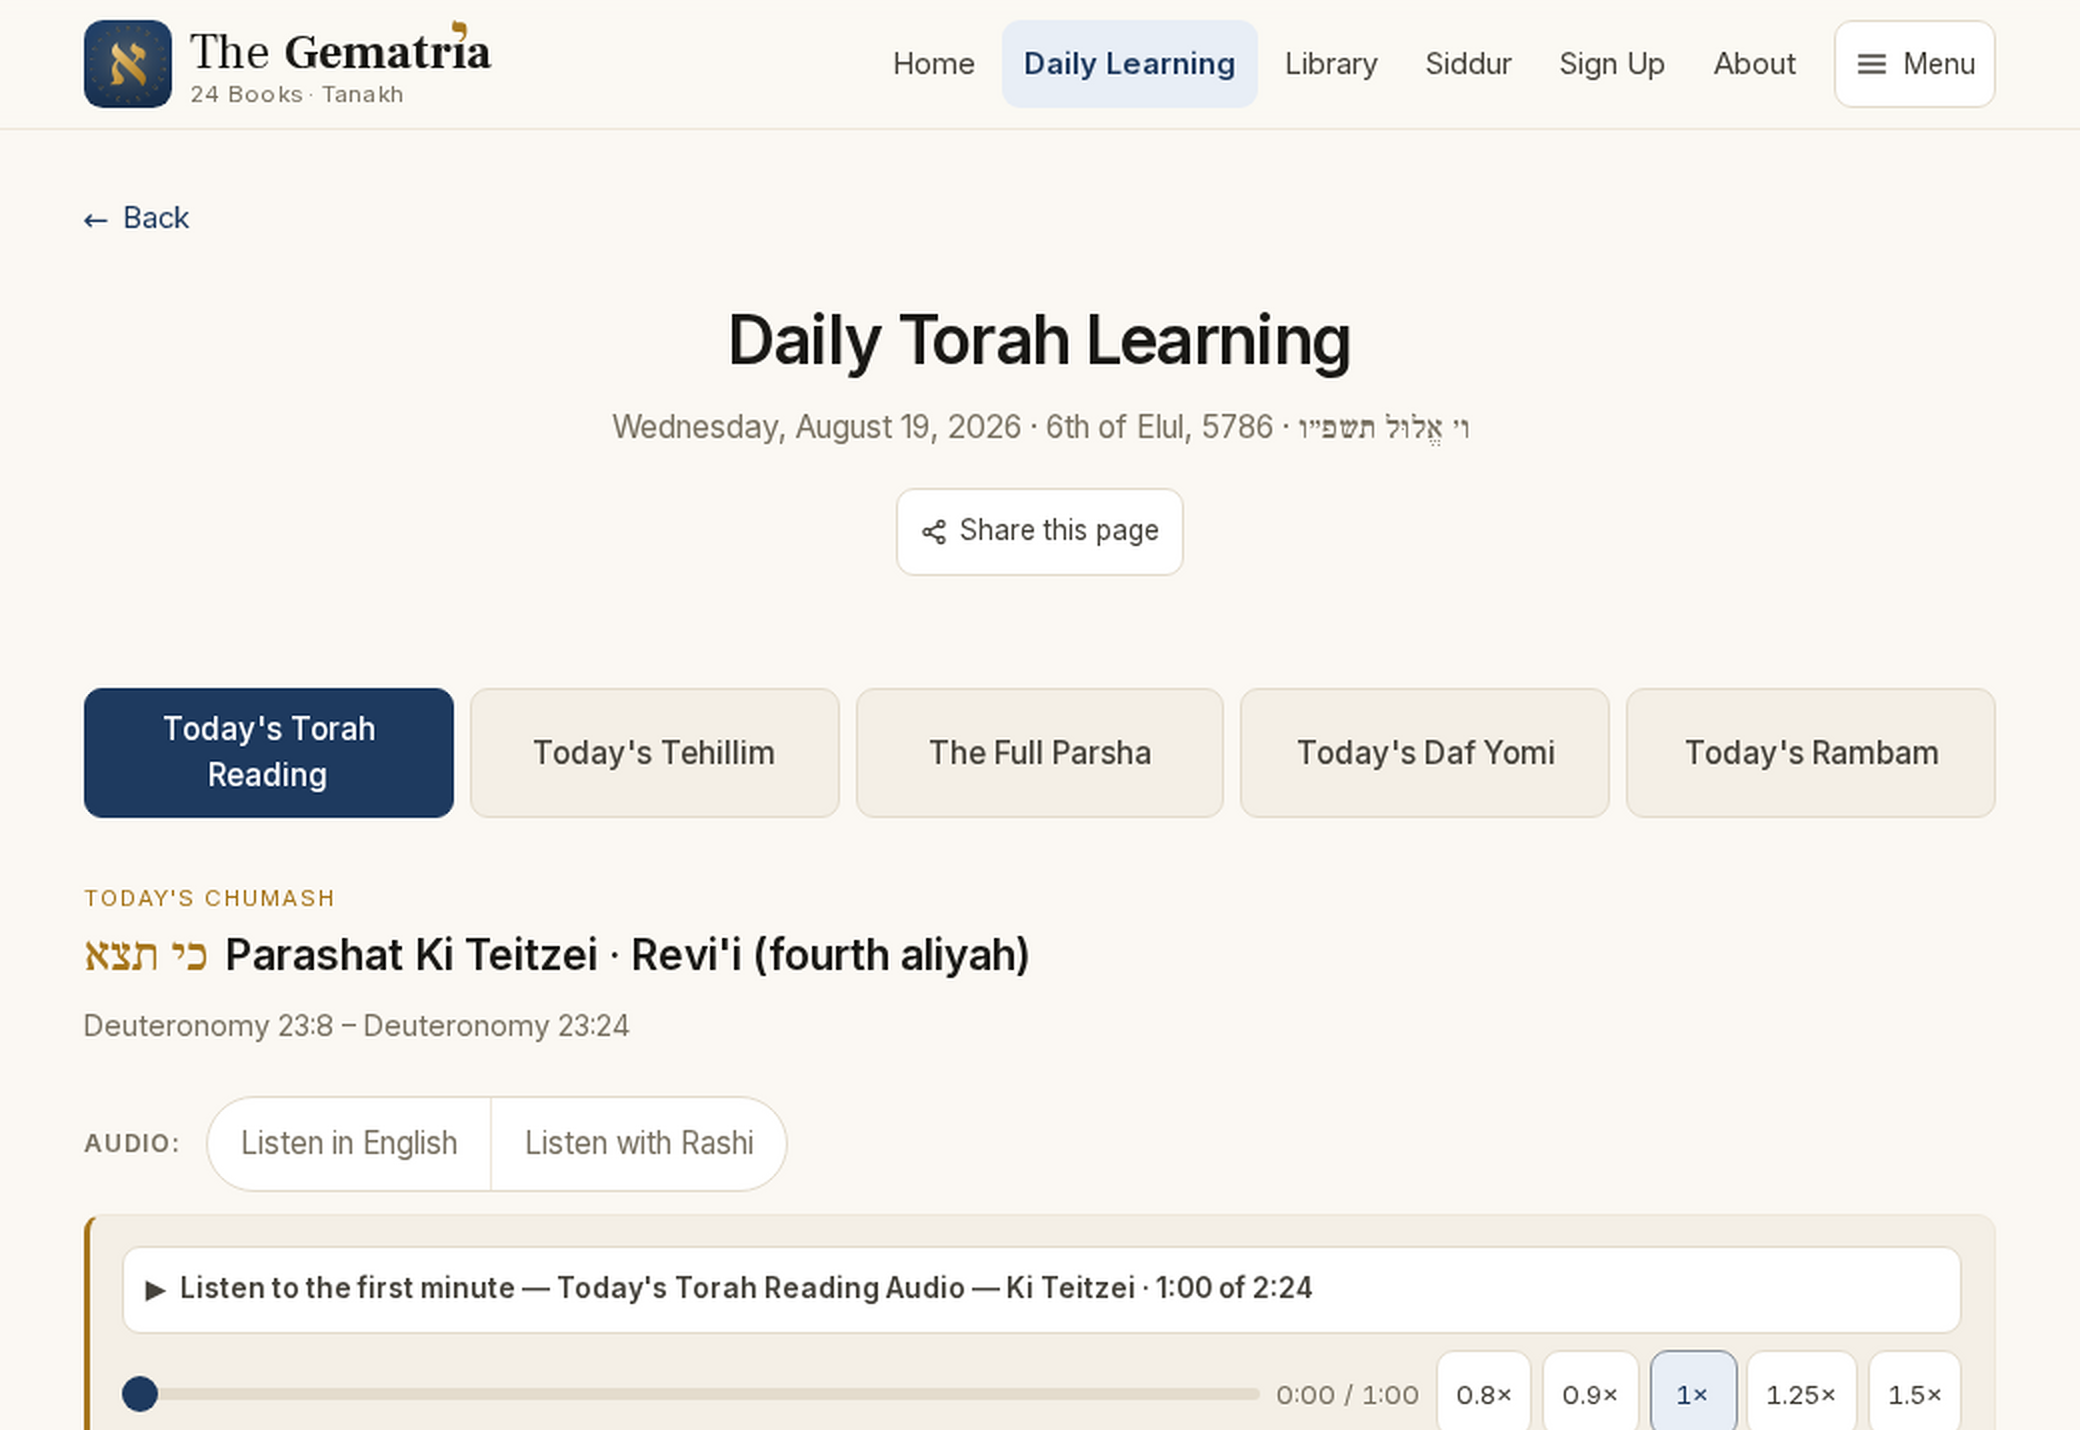Open the About page link
The height and width of the screenshot is (1430, 2080).
point(1754,64)
